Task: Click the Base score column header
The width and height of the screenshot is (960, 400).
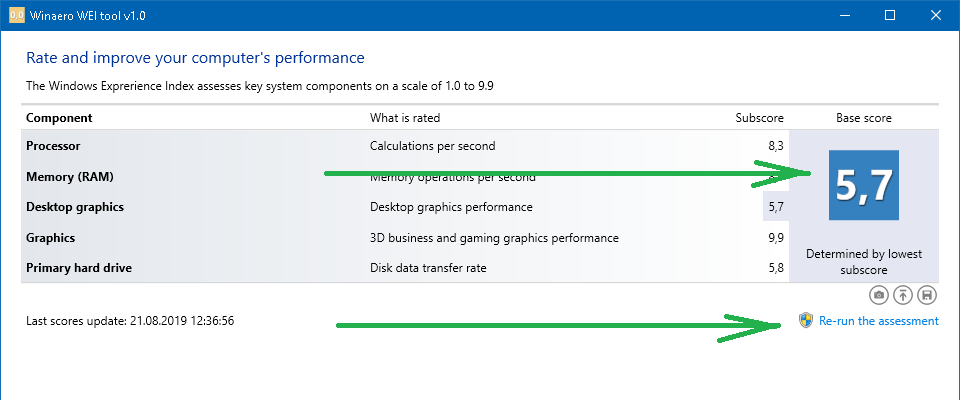Action: pyautogui.click(x=864, y=118)
